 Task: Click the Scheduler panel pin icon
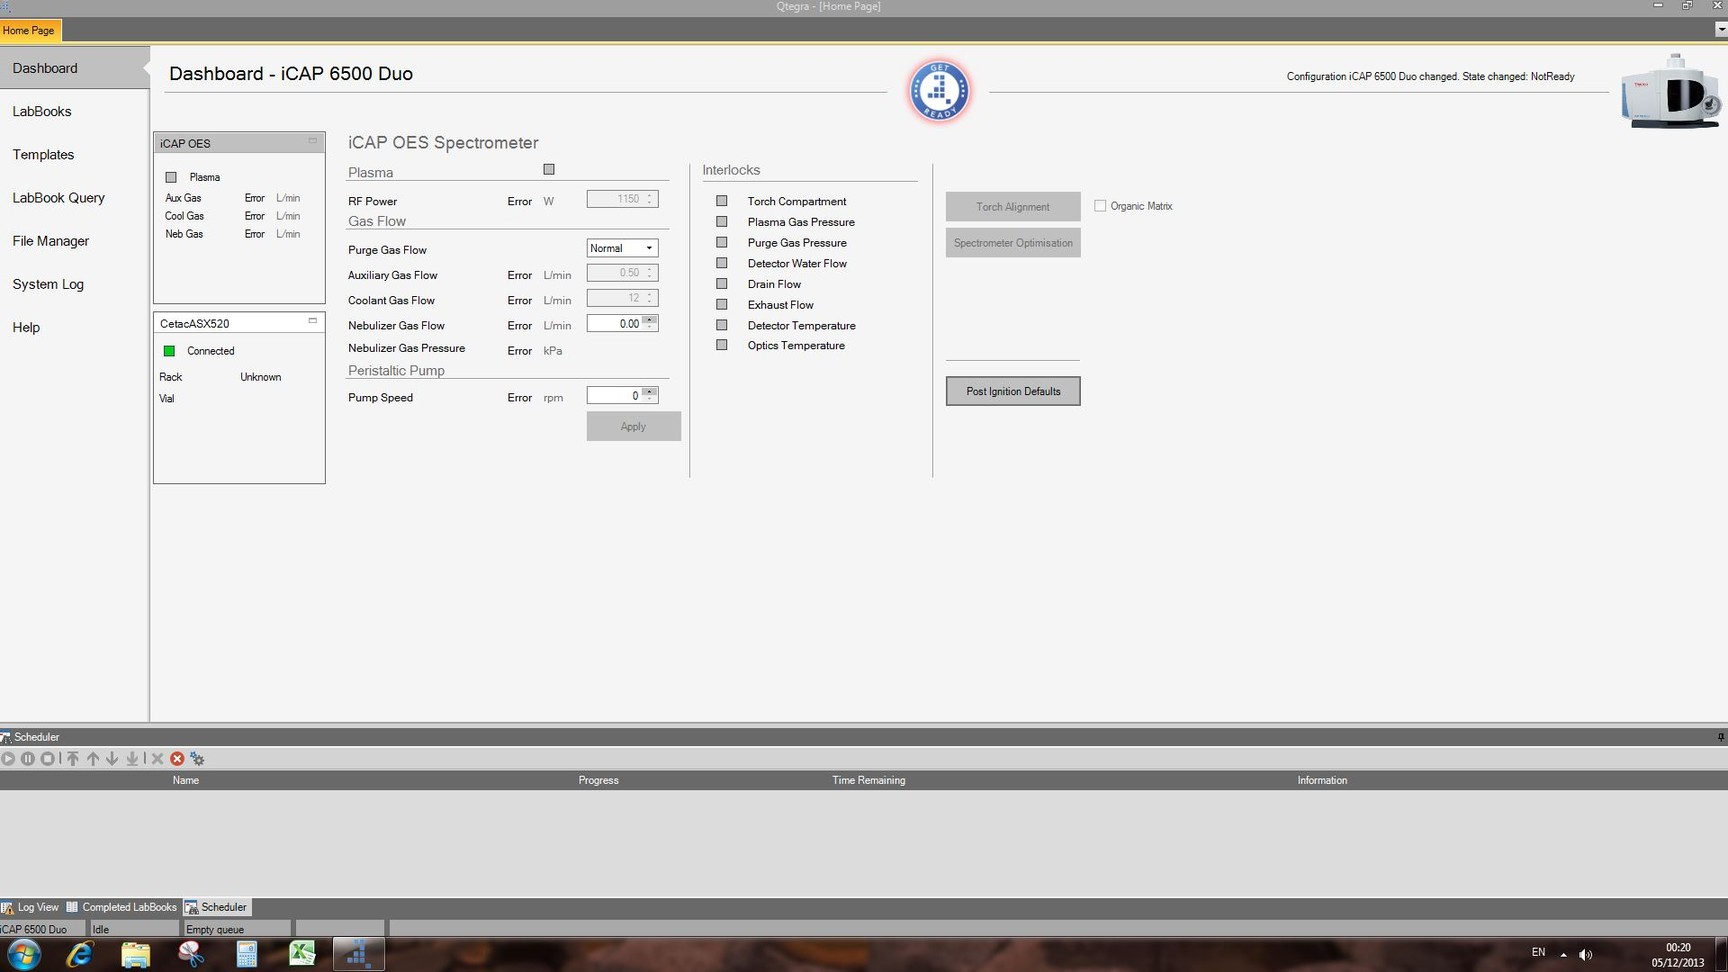[1720, 737]
